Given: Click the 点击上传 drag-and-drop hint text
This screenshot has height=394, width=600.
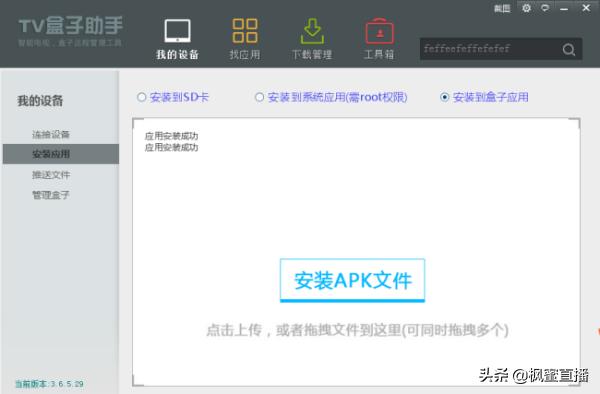Looking at the screenshot, I should click(x=357, y=330).
